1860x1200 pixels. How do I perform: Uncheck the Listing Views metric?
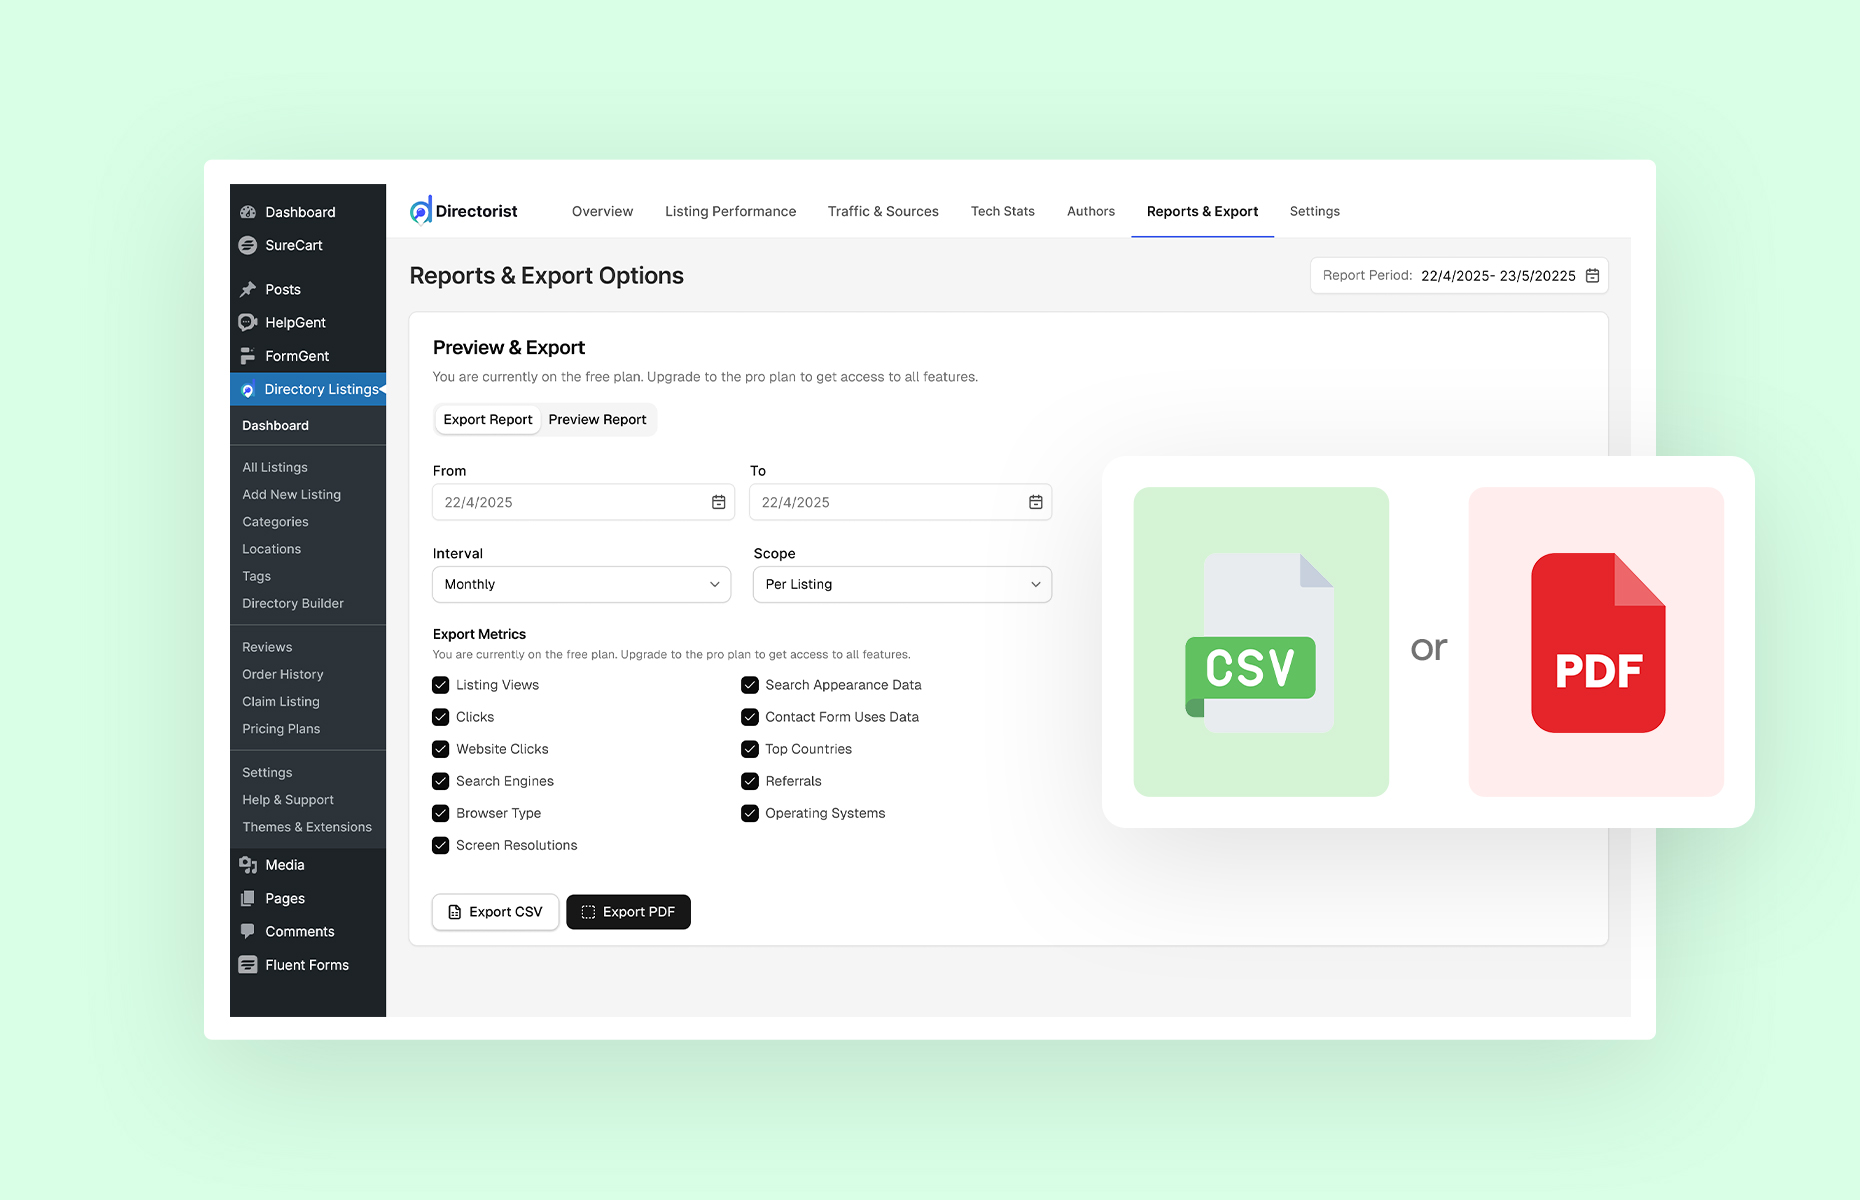(440, 685)
